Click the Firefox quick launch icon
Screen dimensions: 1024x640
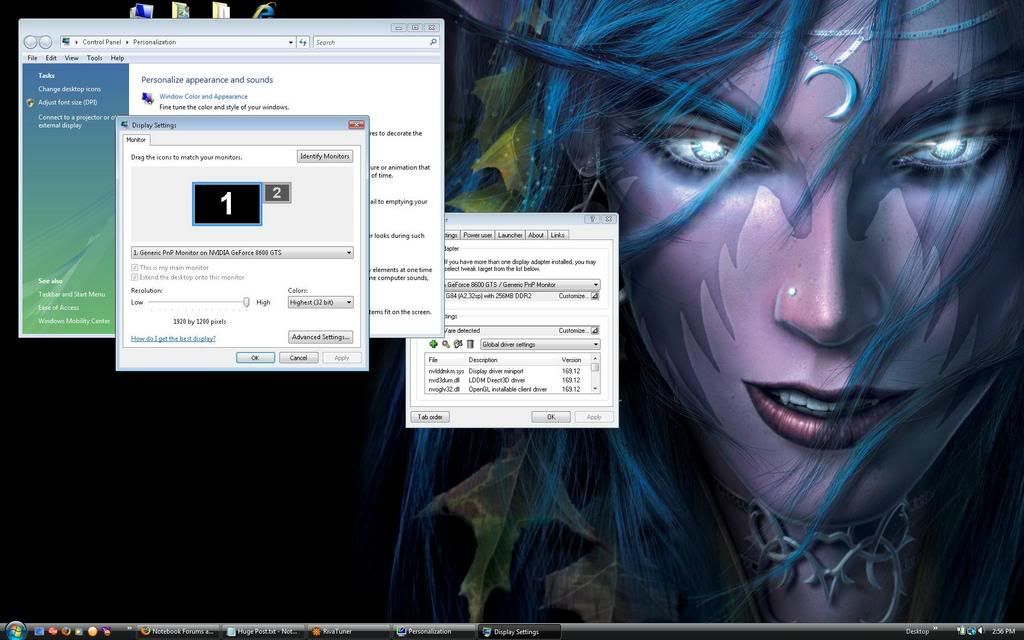[x=66, y=632]
